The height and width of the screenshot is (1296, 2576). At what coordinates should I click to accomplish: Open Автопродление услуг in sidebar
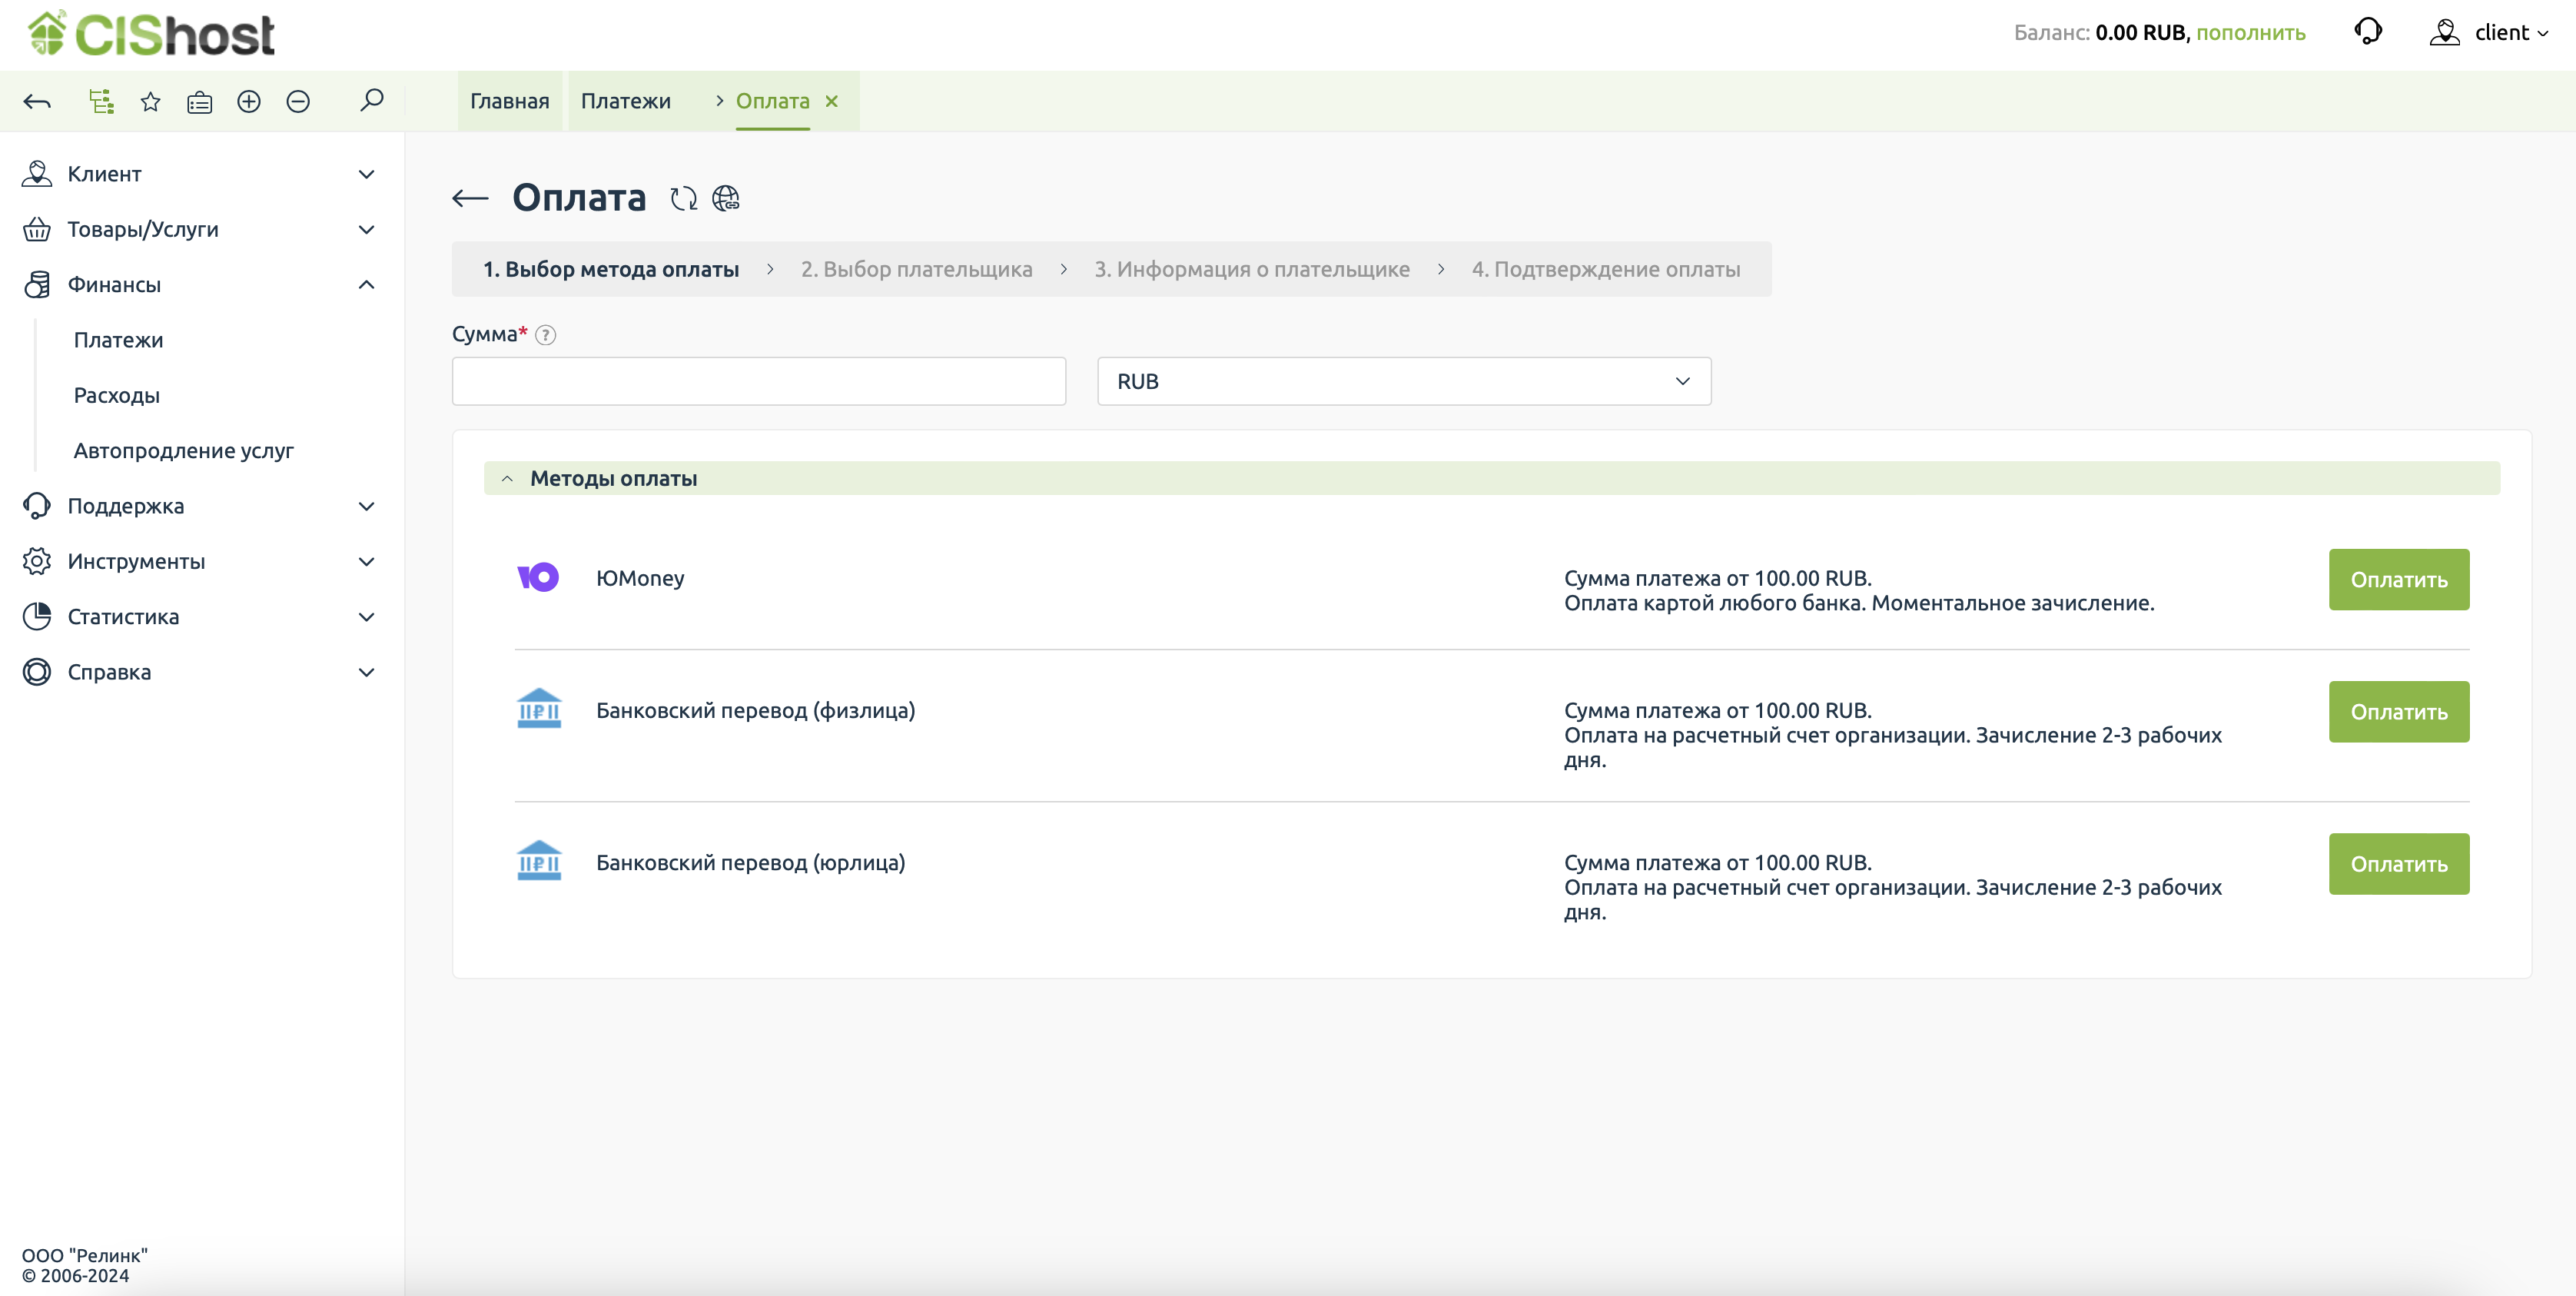183,451
